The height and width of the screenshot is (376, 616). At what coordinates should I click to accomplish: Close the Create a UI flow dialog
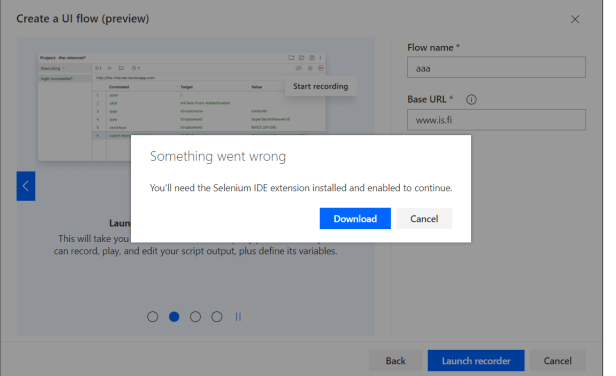575,19
